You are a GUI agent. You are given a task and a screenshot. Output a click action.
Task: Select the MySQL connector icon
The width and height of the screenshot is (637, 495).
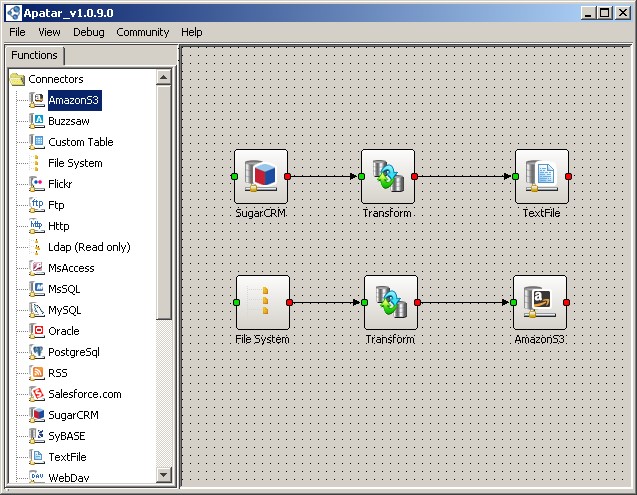pos(37,310)
